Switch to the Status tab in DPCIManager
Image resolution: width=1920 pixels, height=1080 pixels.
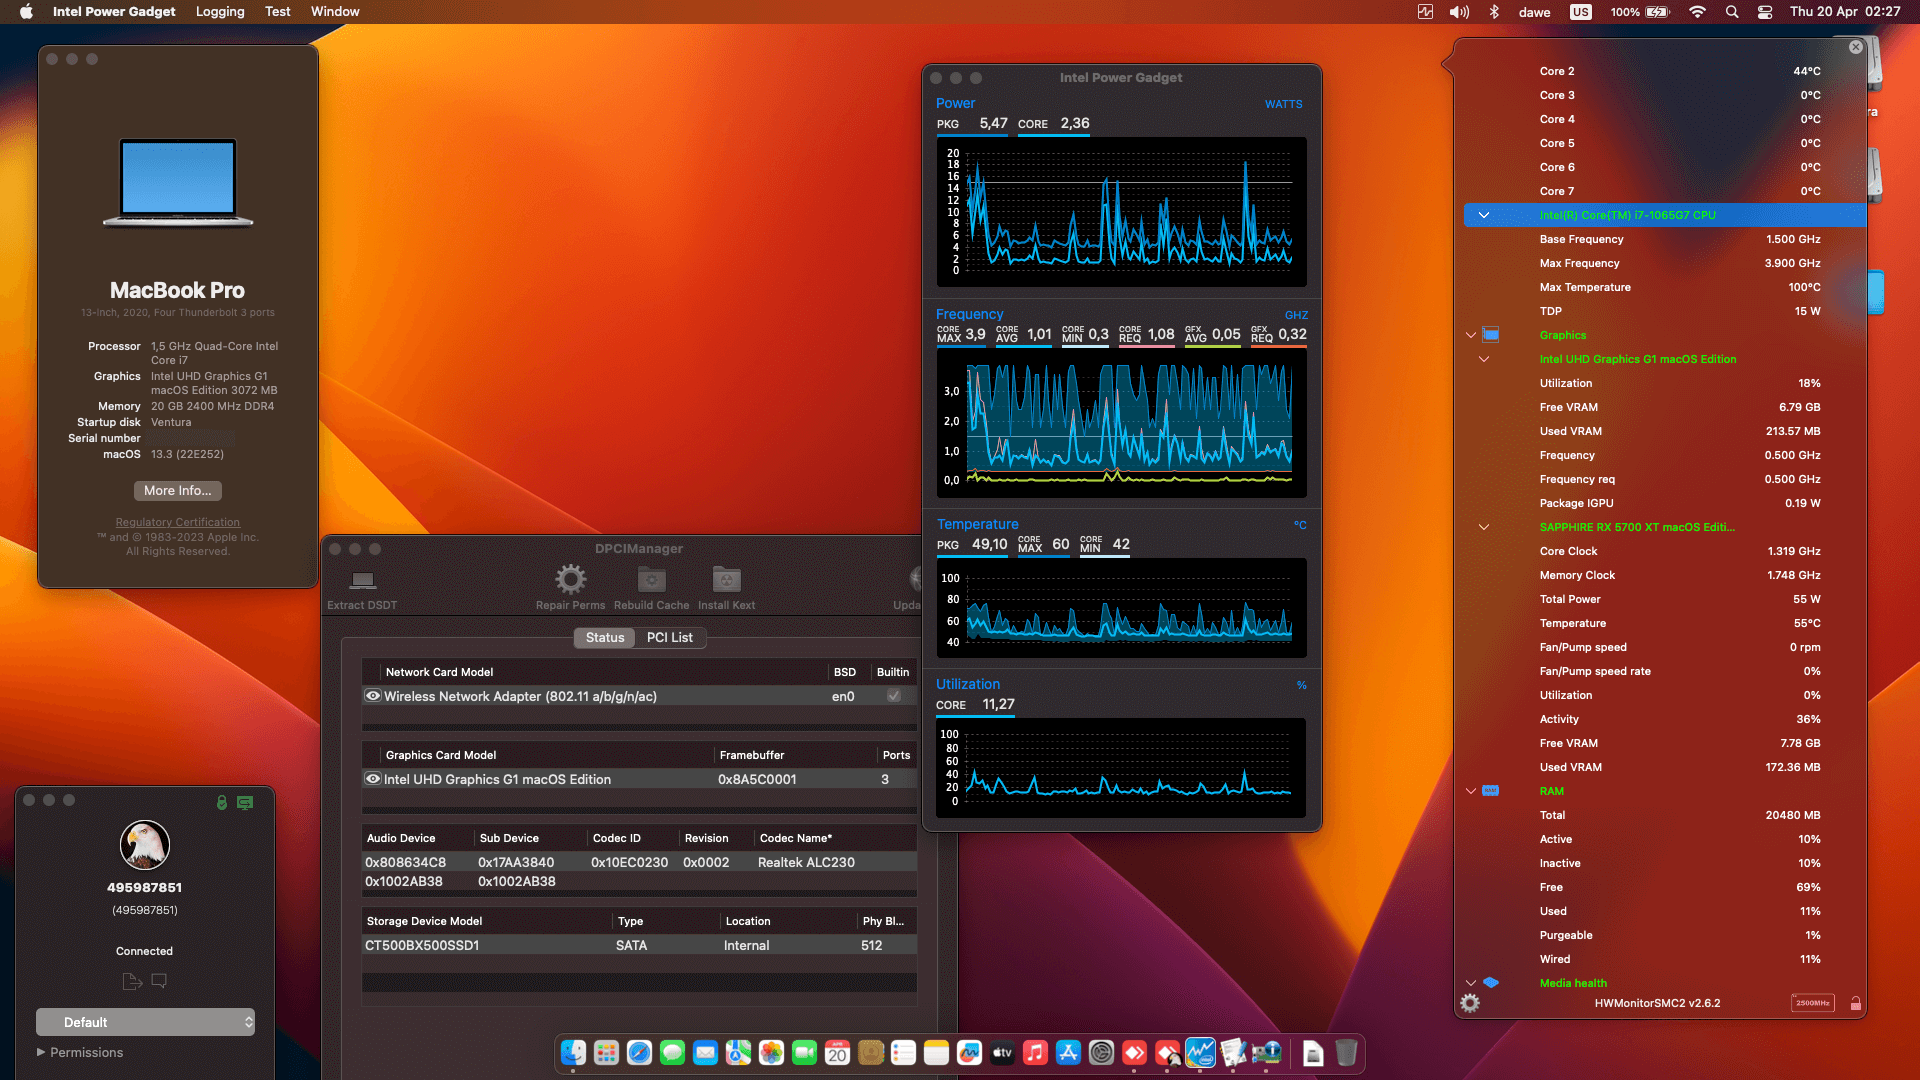click(604, 638)
